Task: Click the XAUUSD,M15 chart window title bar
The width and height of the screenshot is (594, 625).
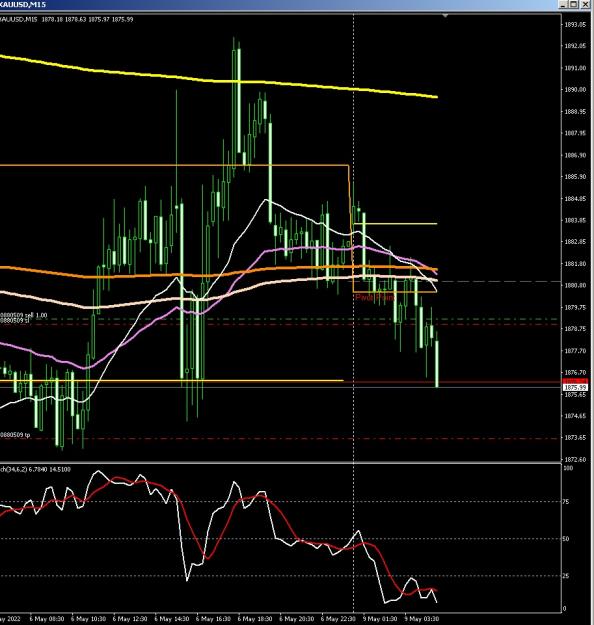Action: click(279, 4)
